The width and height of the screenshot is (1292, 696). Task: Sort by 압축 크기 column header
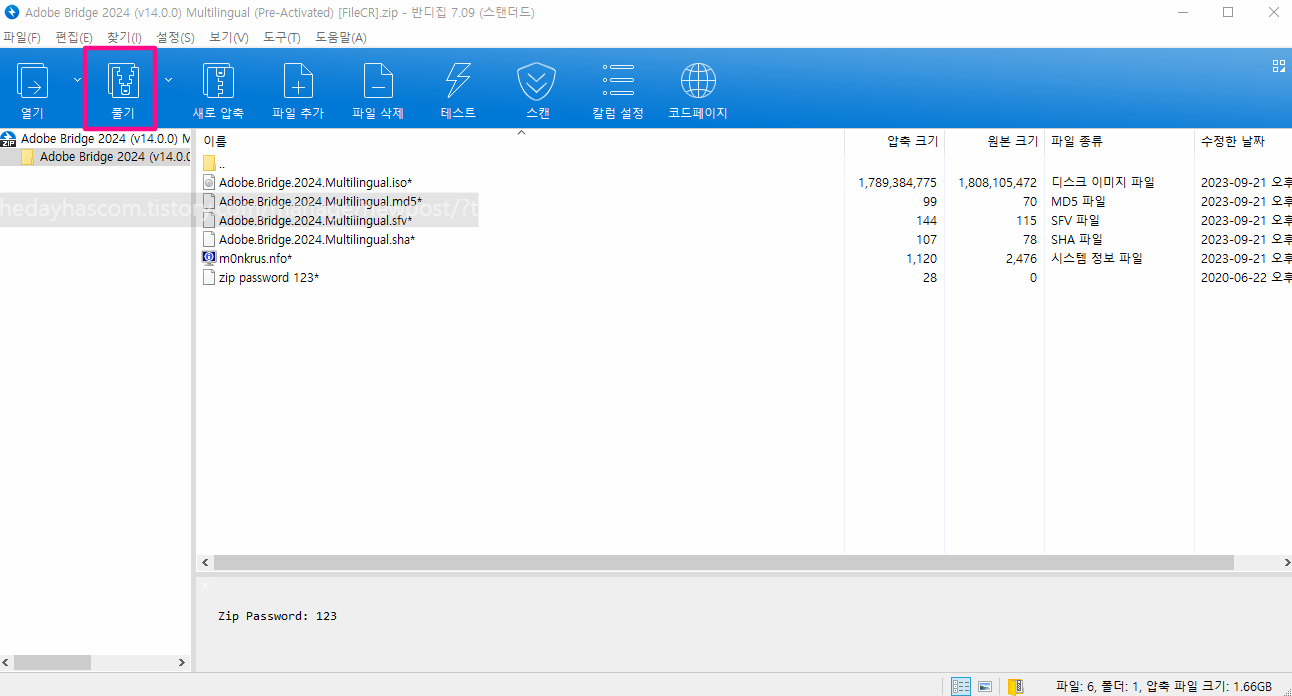pos(913,142)
